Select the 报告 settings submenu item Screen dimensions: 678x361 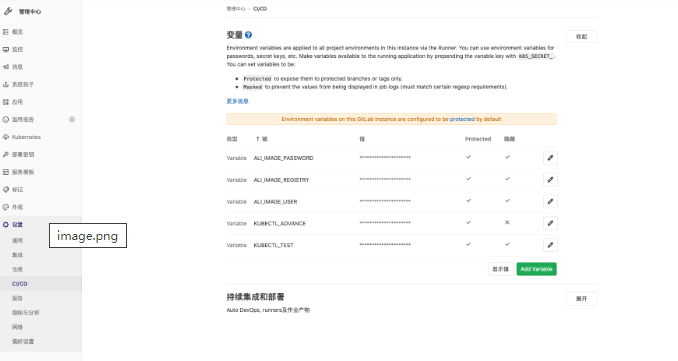(17, 298)
